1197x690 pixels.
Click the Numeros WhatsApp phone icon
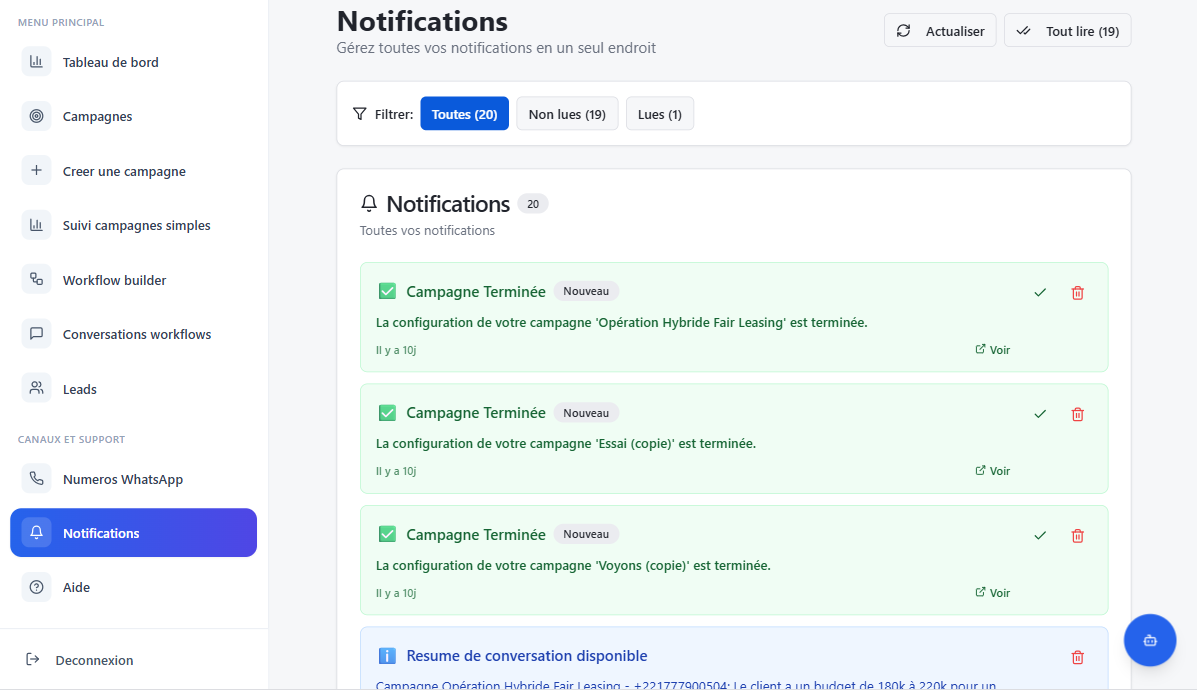coord(36,479)
